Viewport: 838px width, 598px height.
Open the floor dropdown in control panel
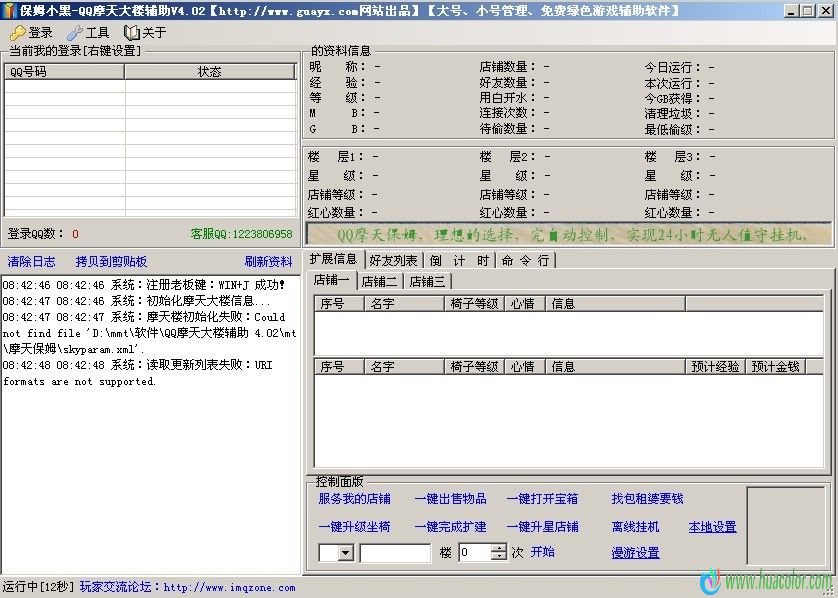[x=345, y=553]
